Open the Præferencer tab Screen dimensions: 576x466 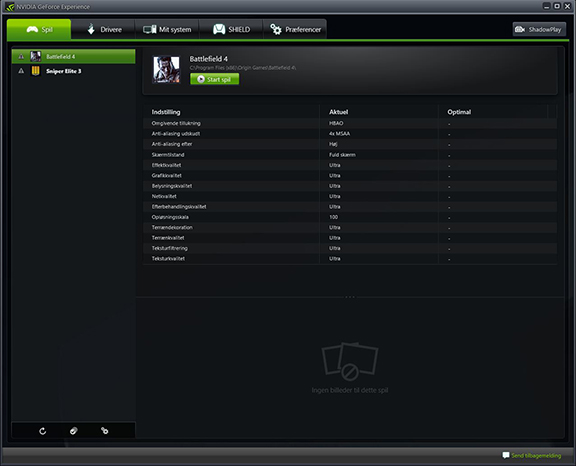(295, 29)
